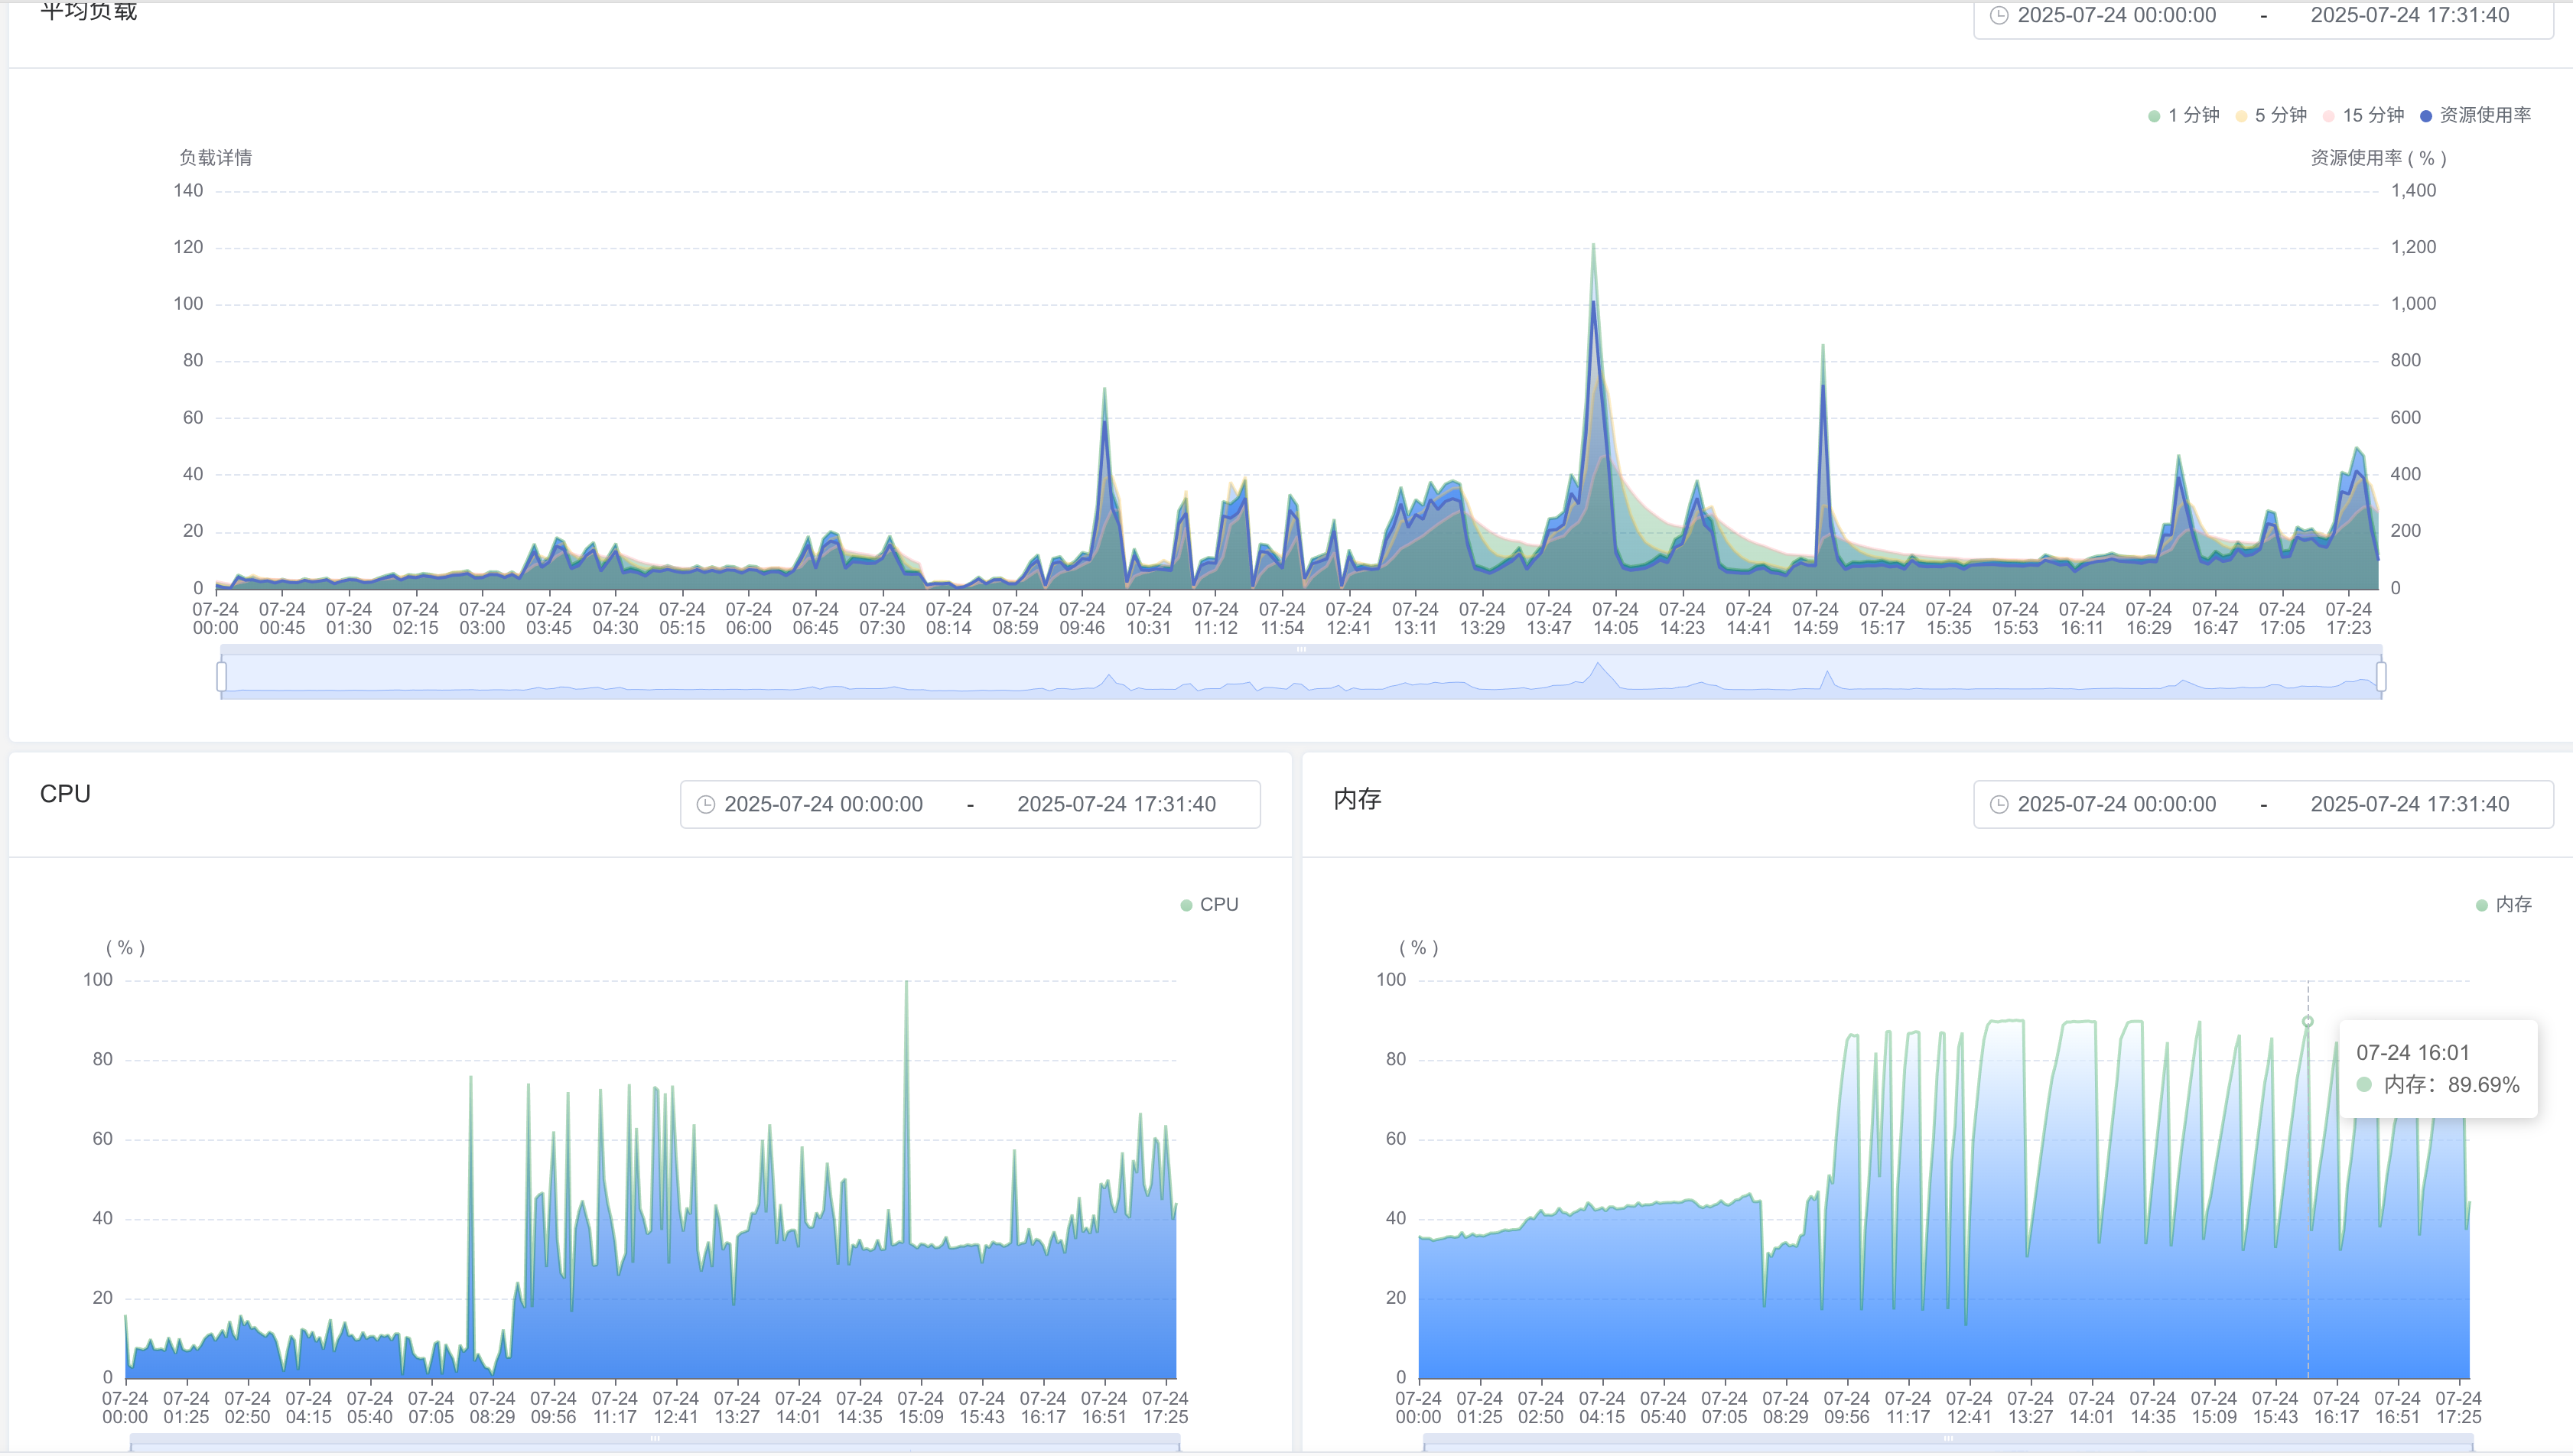Toggle the 15 分钟 legend series
Screen dimensions: 2573x1456
pos(2363,116)
